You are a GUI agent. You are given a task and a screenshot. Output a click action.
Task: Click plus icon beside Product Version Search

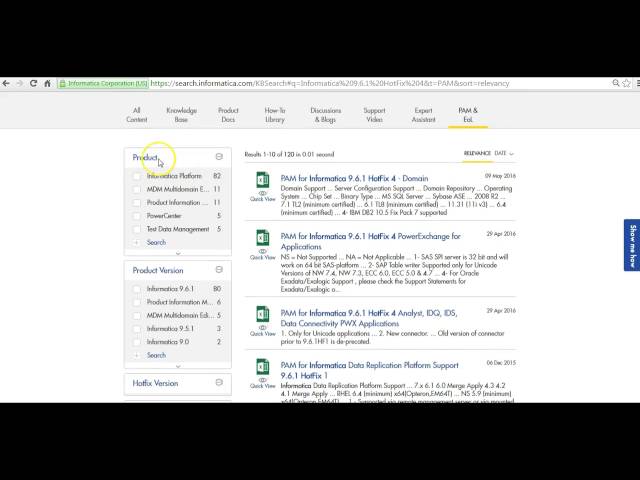[x=137, y=356]
